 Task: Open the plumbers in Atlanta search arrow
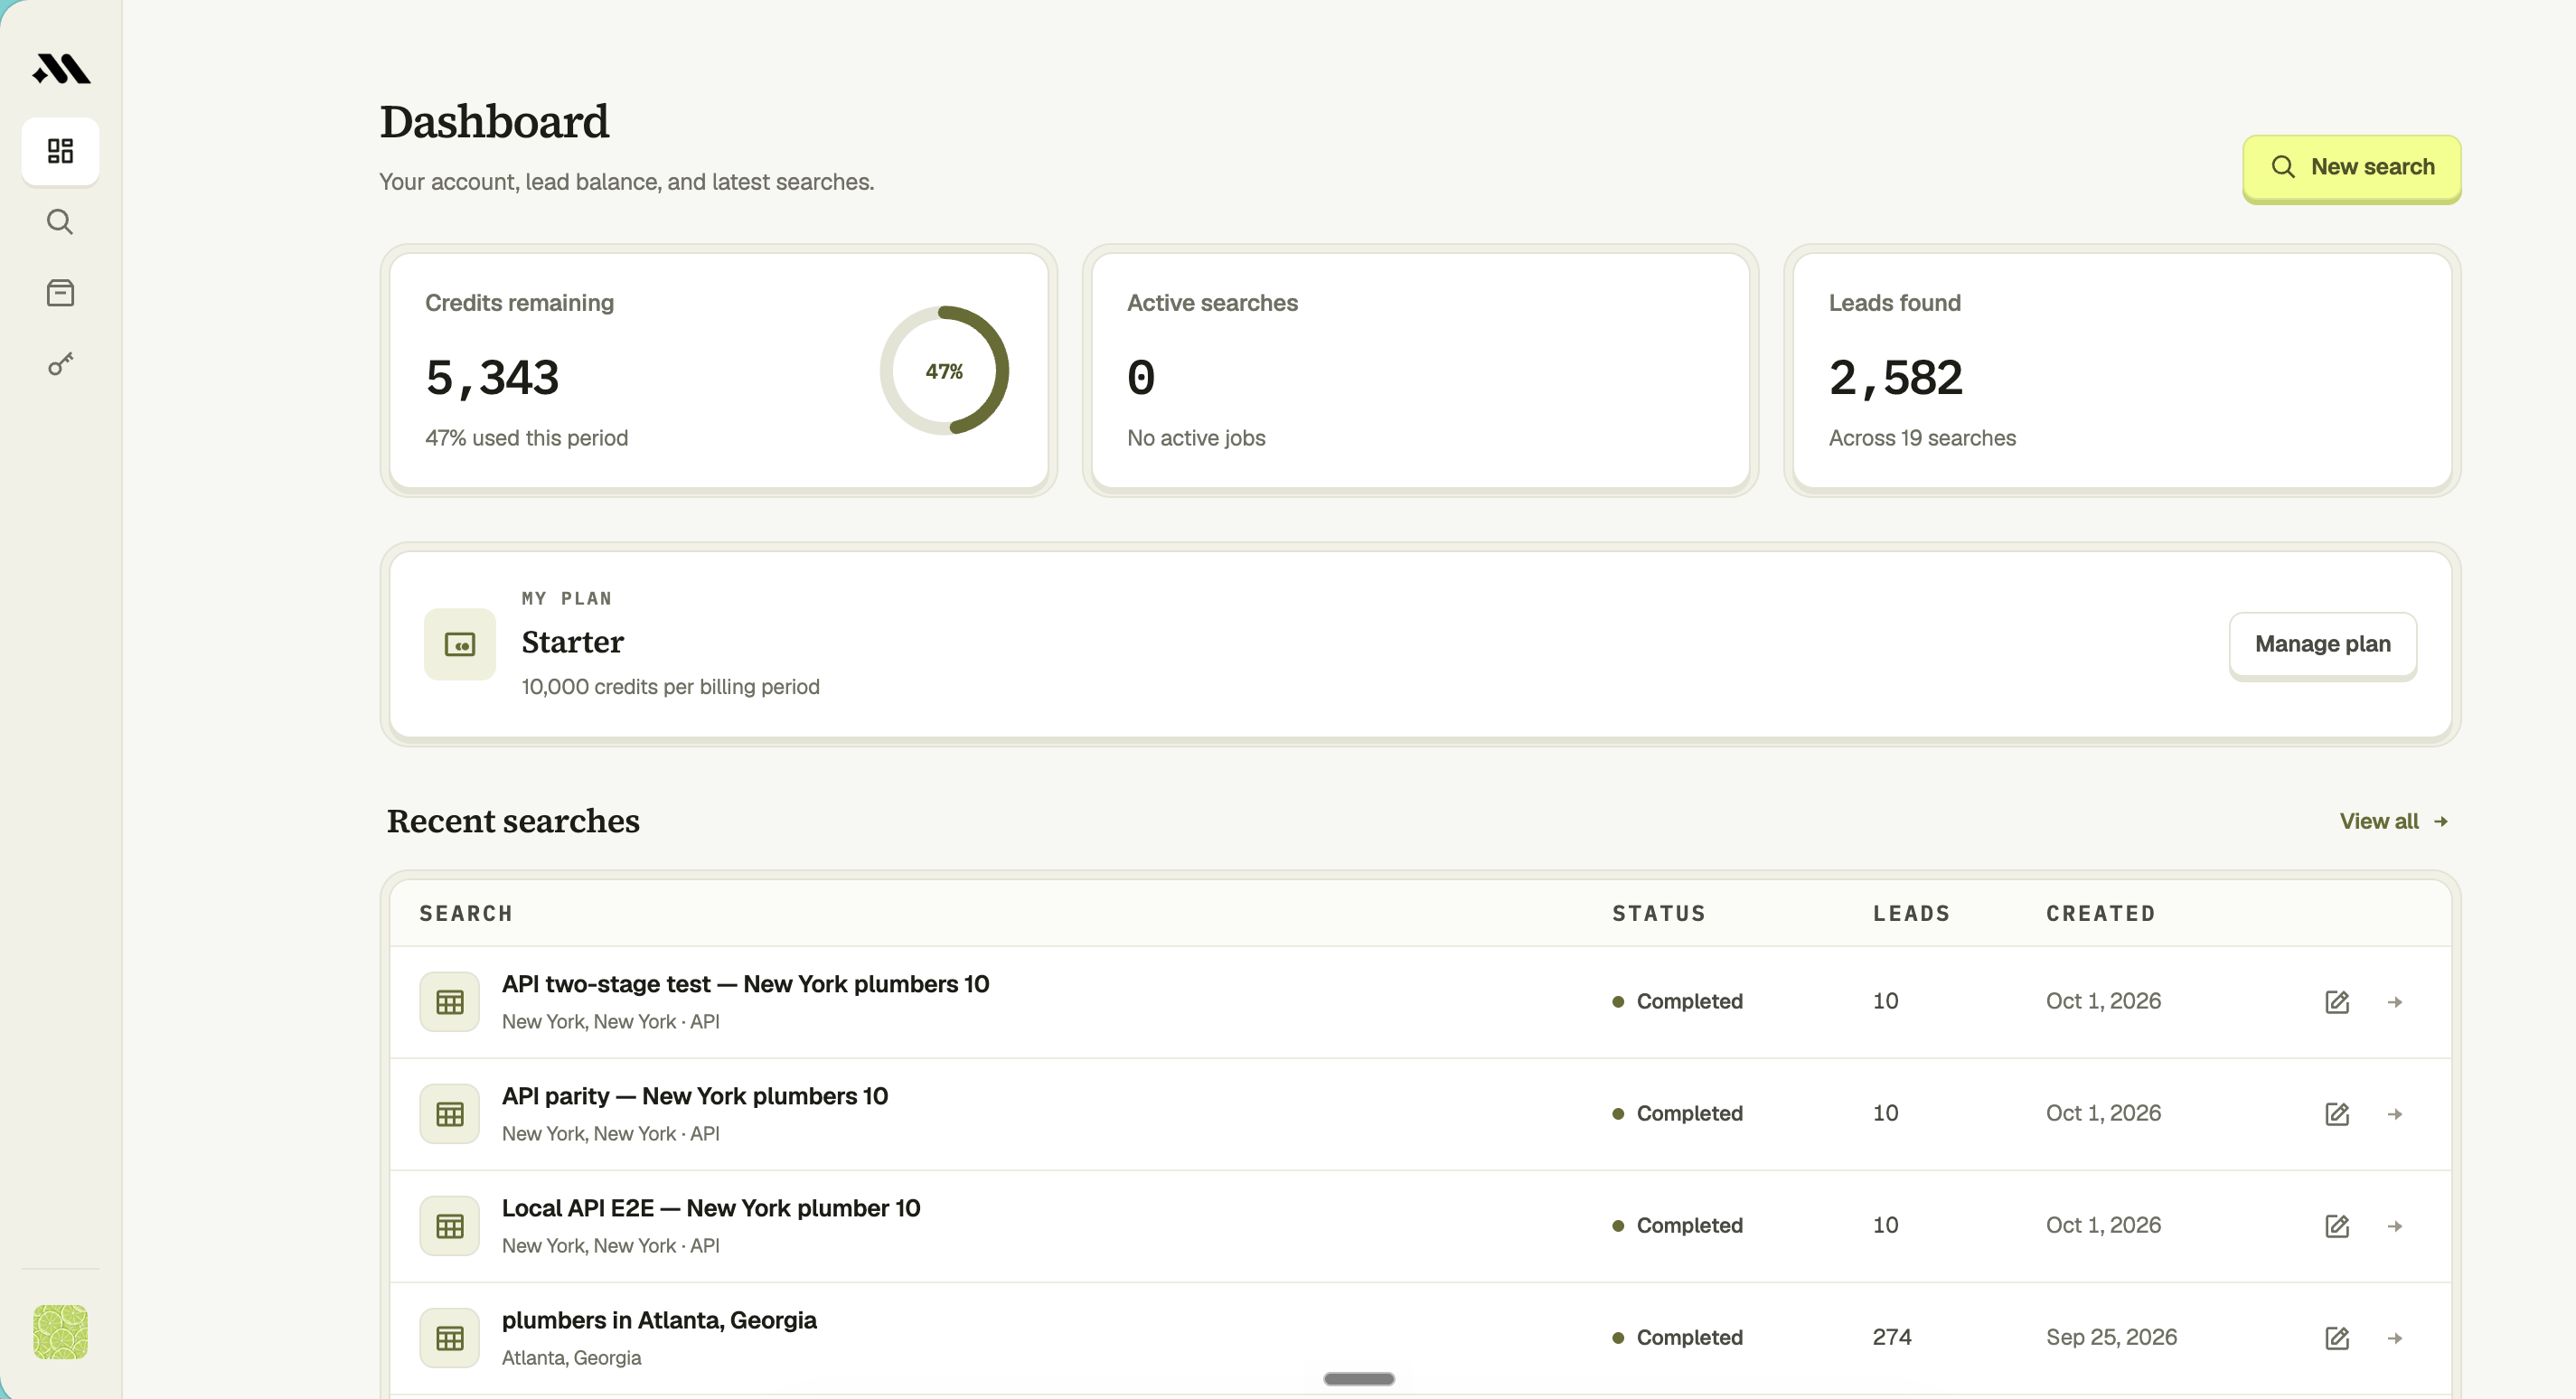point(2394,1338)
